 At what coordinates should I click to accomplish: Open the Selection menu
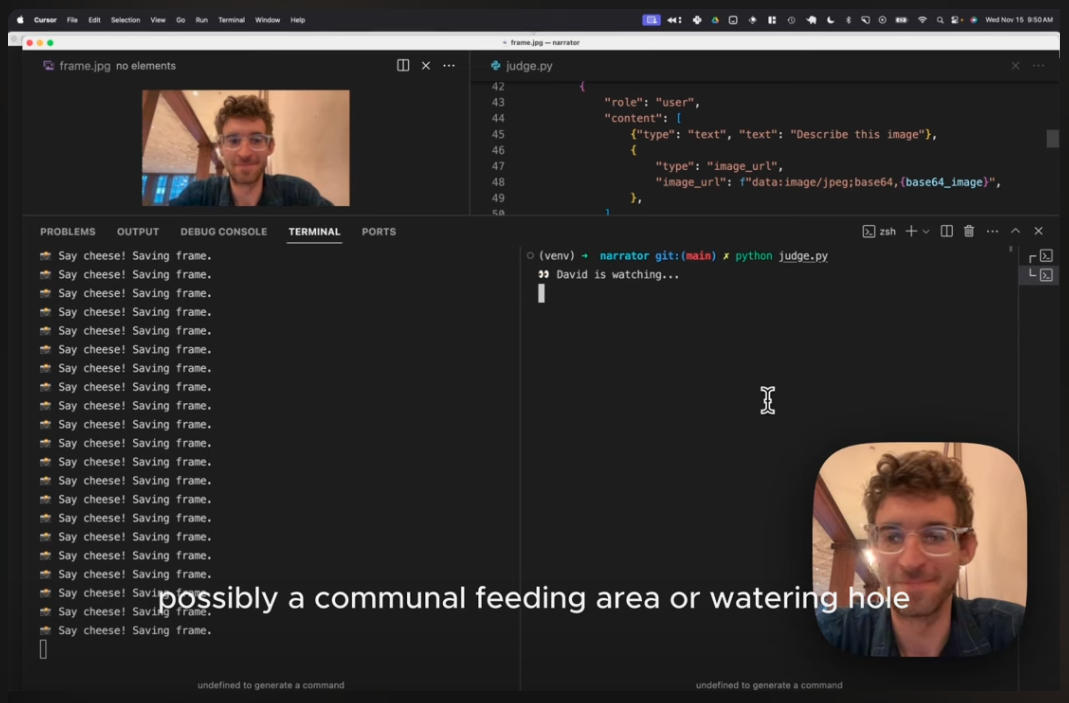point(125,20)
